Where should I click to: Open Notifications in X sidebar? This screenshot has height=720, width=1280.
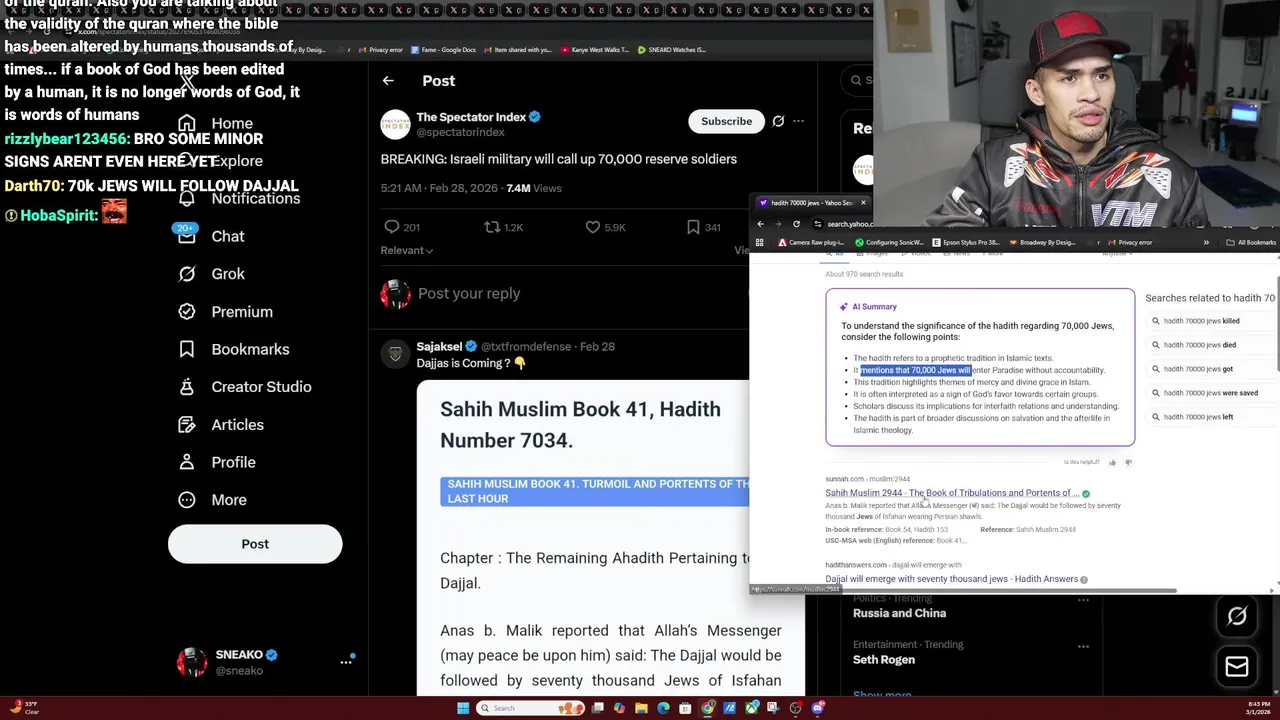pyautogui.click(x=238, y=198)
